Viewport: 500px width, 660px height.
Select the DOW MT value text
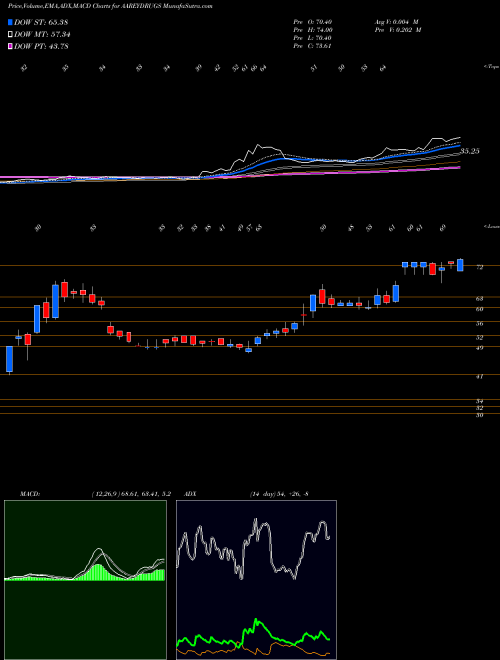click(x=59, y=35)
